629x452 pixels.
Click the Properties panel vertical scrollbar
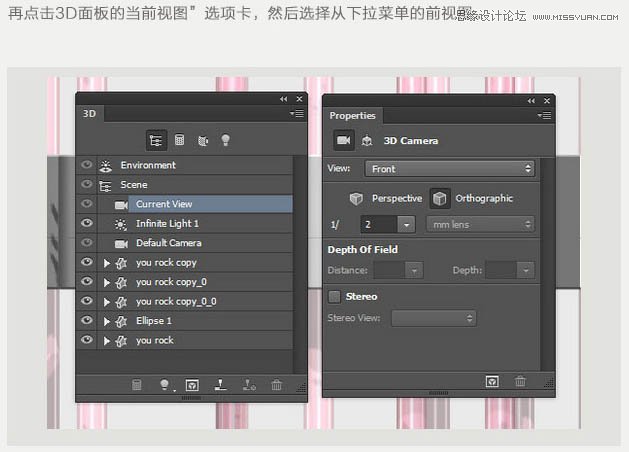[547, 265]
